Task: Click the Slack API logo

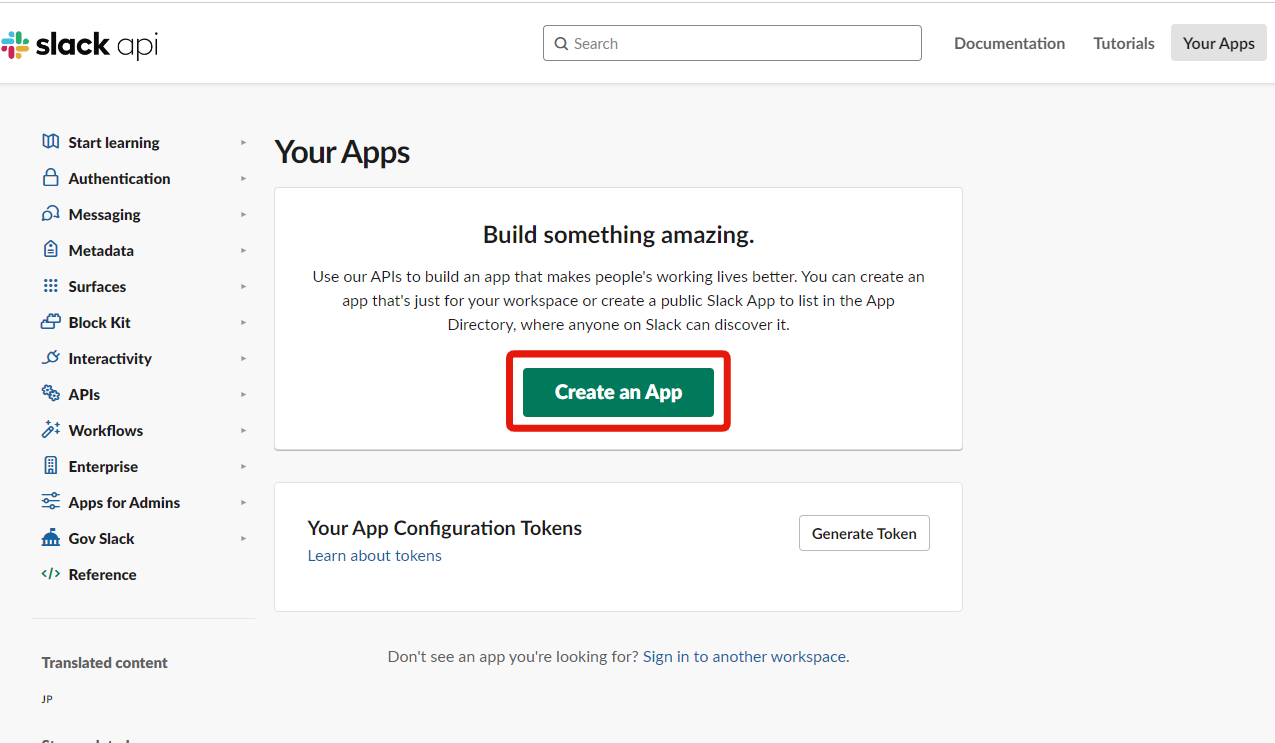Action: click(x=80, y=44)
